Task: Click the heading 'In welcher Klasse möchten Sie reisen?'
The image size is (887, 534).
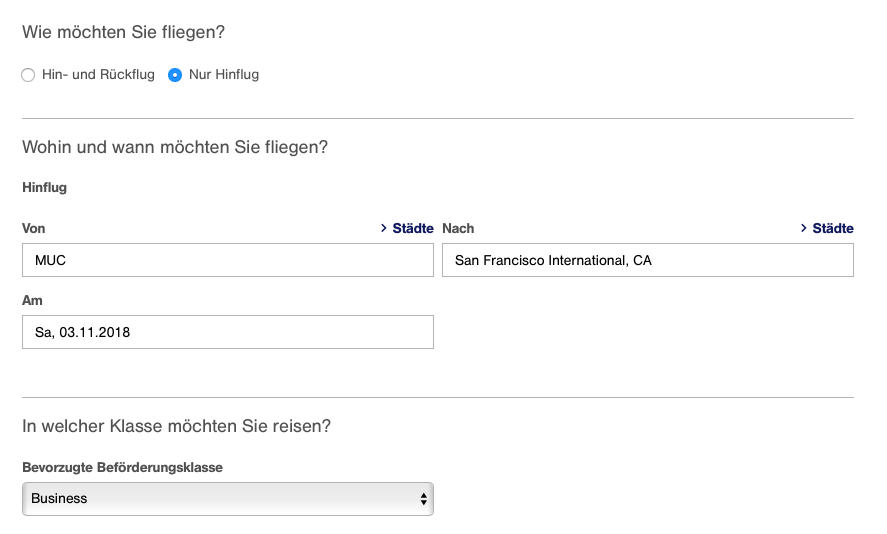Action: [x=176, y=427]
